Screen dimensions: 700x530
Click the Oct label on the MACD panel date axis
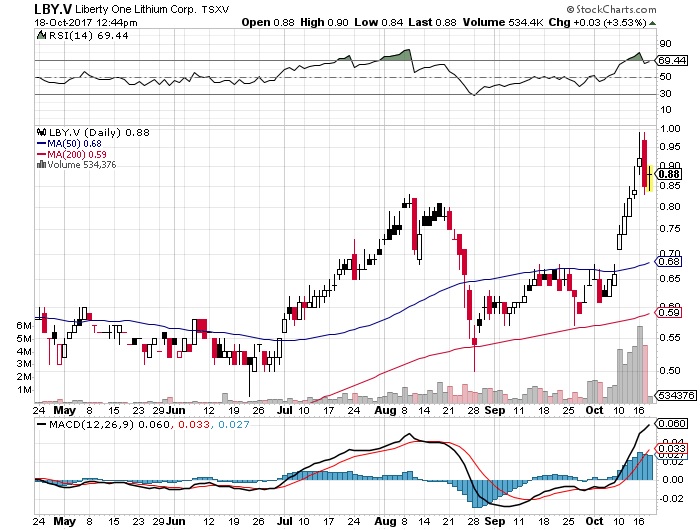[x=594, y=521]
